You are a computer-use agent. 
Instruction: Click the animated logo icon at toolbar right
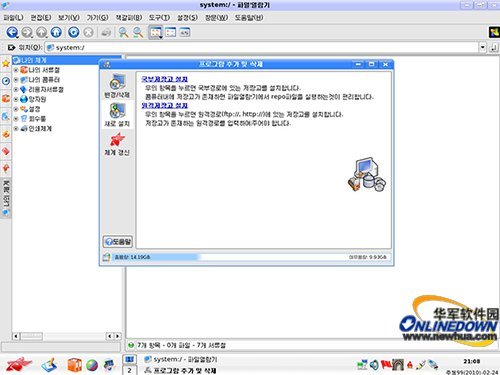[494, 32]
